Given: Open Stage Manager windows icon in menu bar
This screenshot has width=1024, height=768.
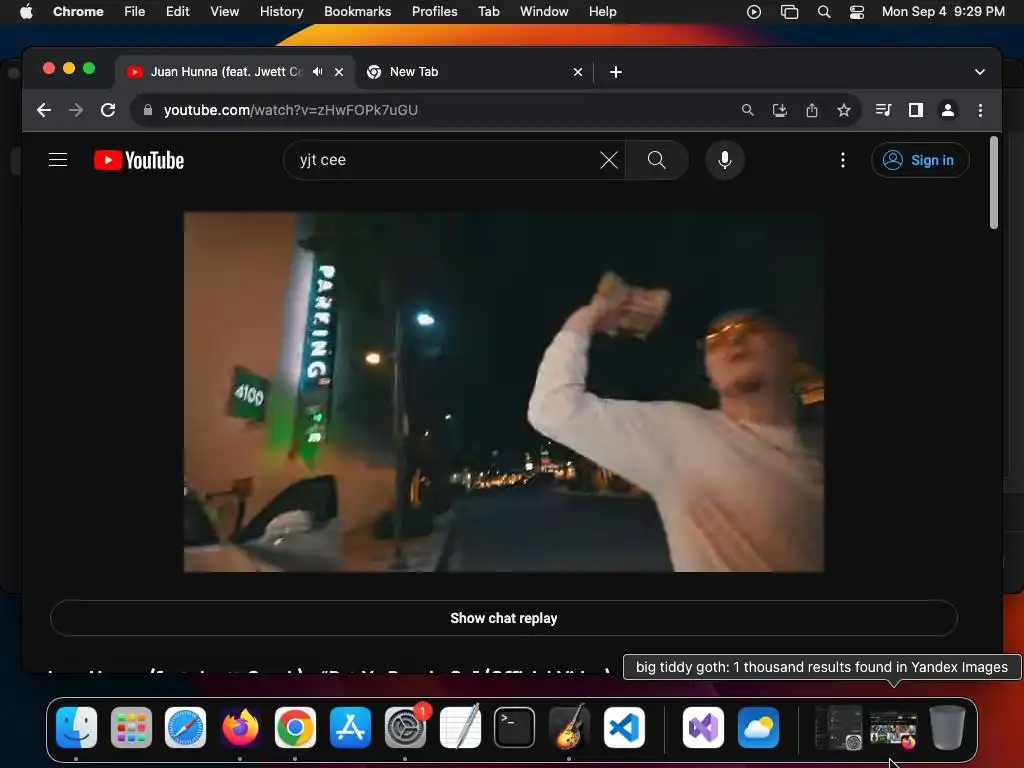Looking at the screenshot, I should click(x=789, y=11).
